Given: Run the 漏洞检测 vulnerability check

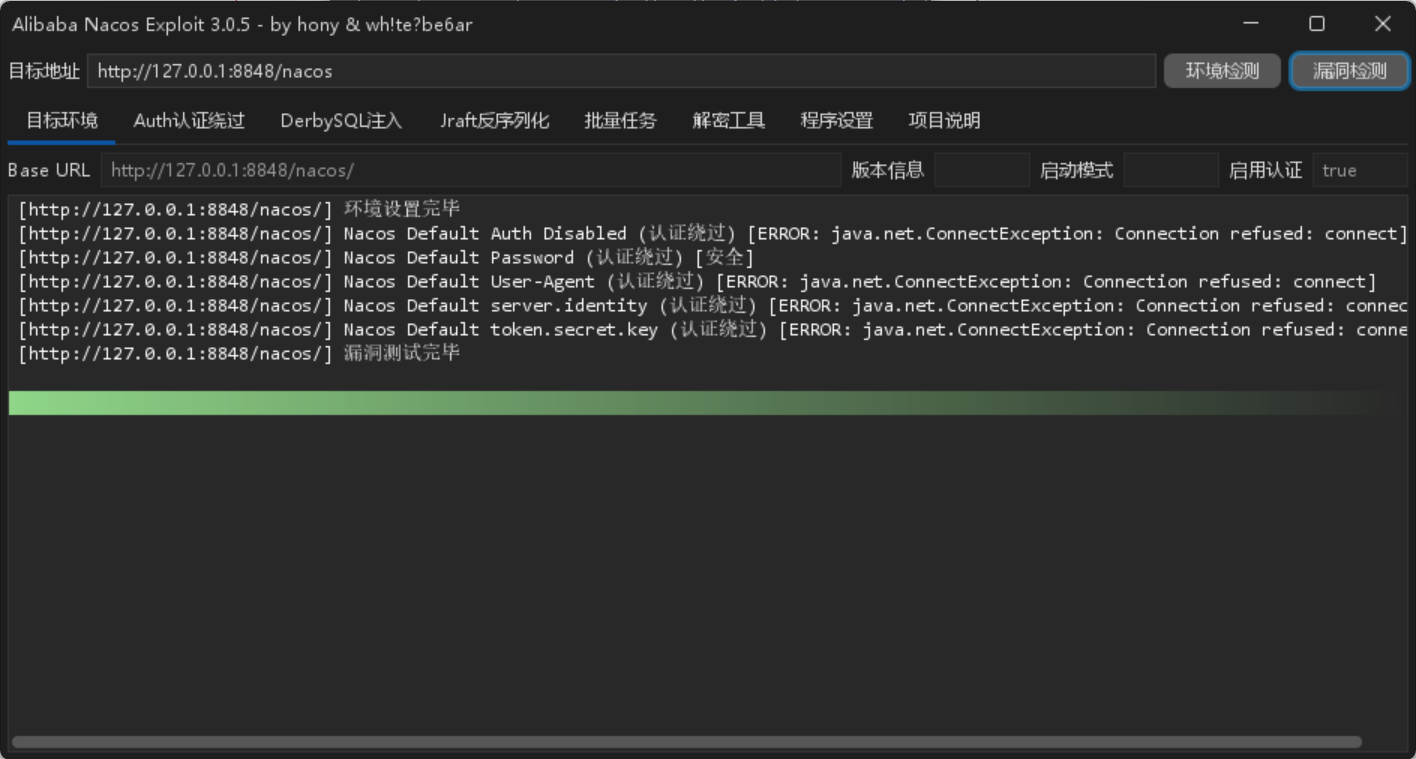Looking at the screenshot, I should [1350, 71].
